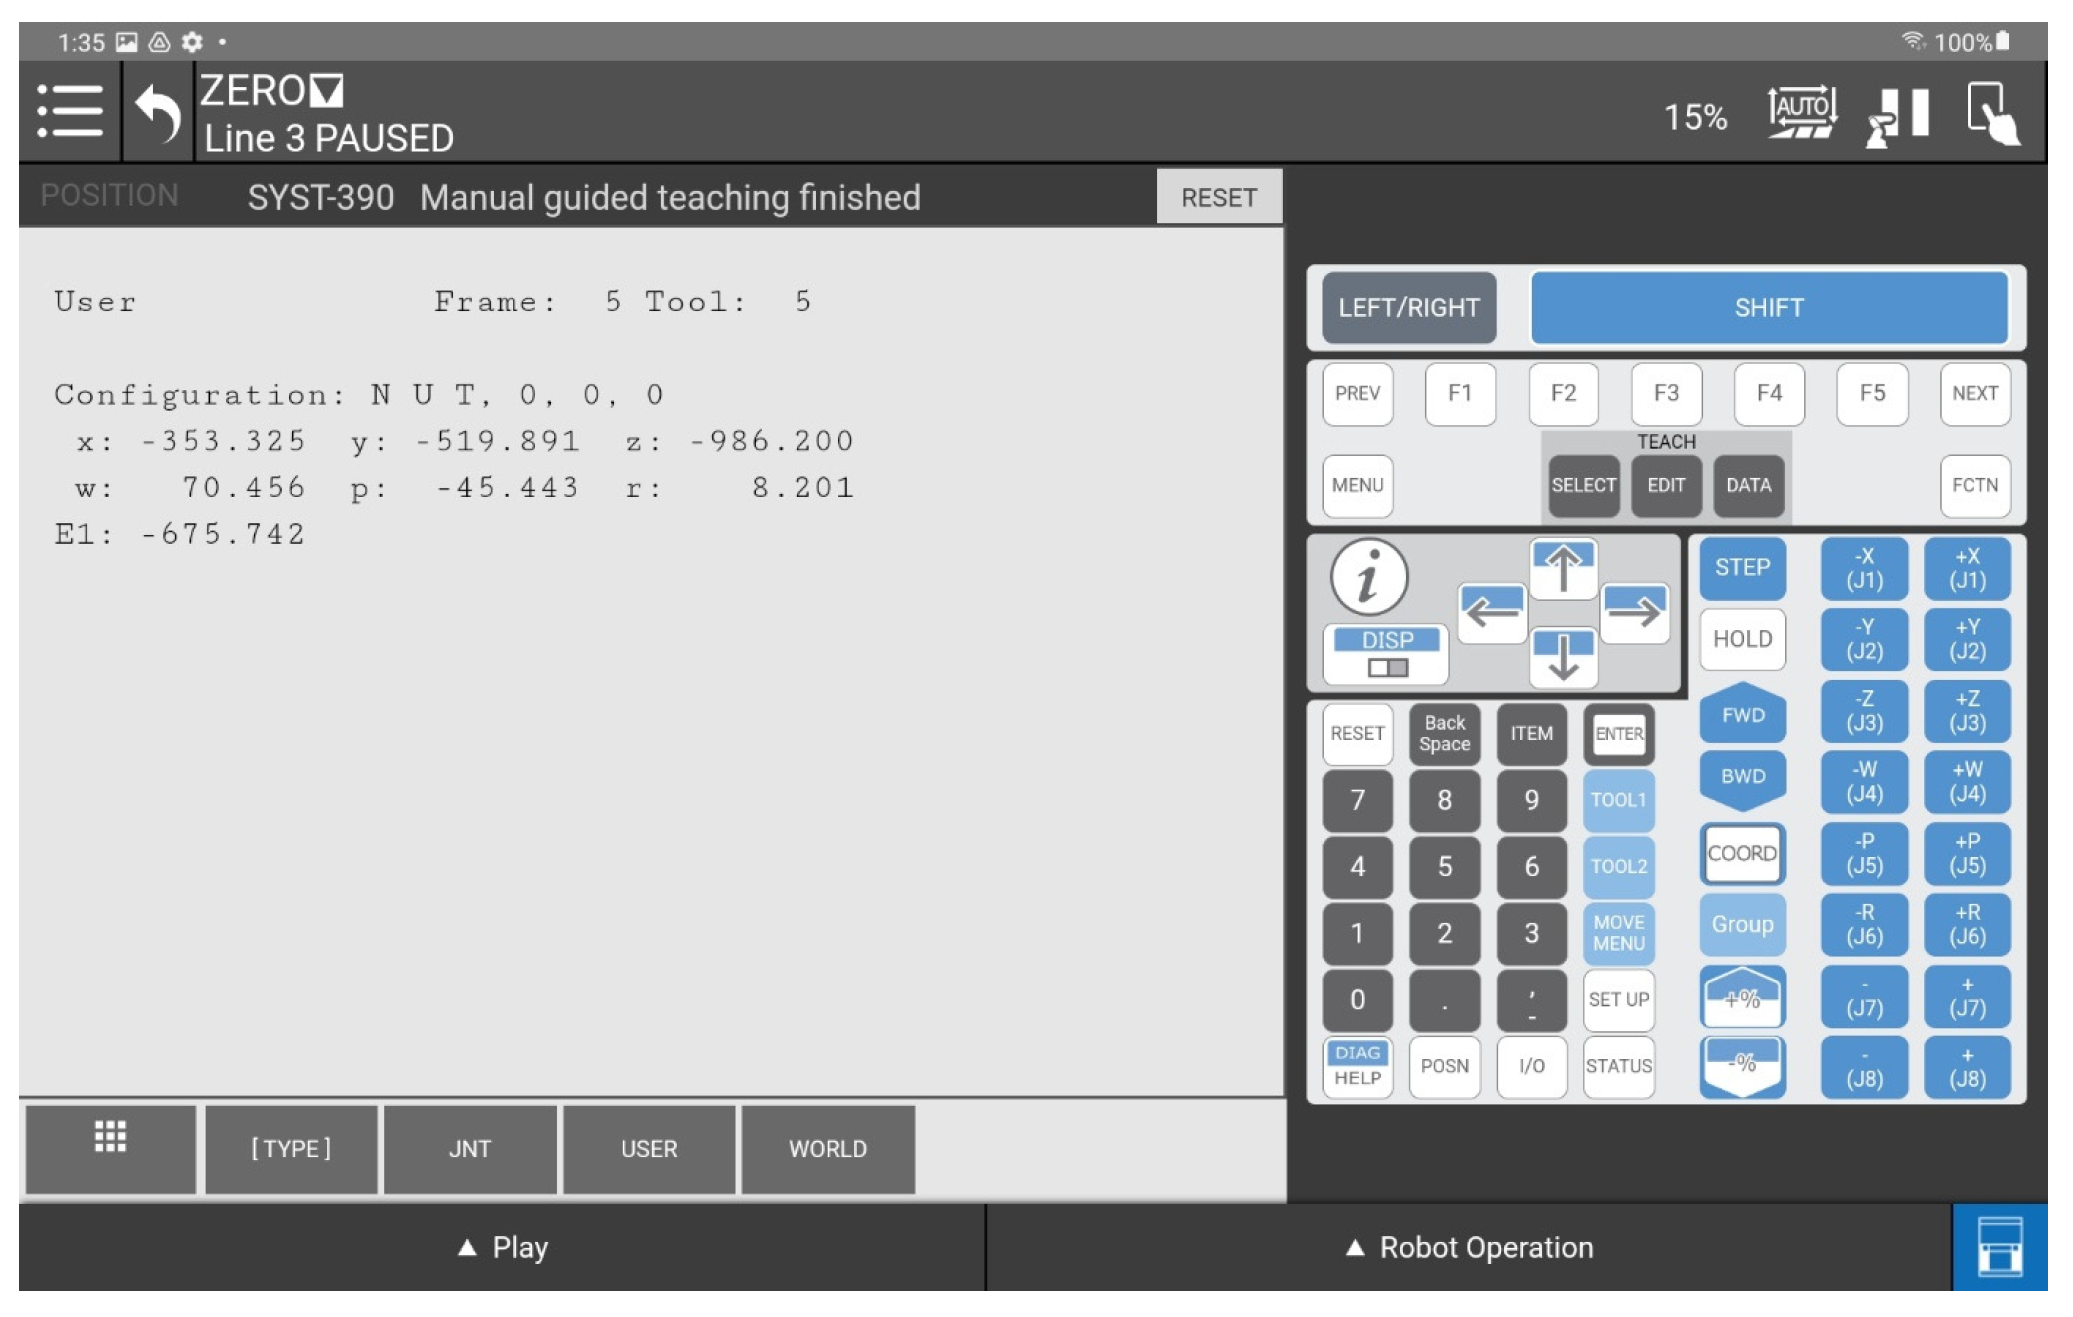Open the [TYPE] softkey menu
The height and width of the screenshot is (1317, 2073).
(290, 1148)
